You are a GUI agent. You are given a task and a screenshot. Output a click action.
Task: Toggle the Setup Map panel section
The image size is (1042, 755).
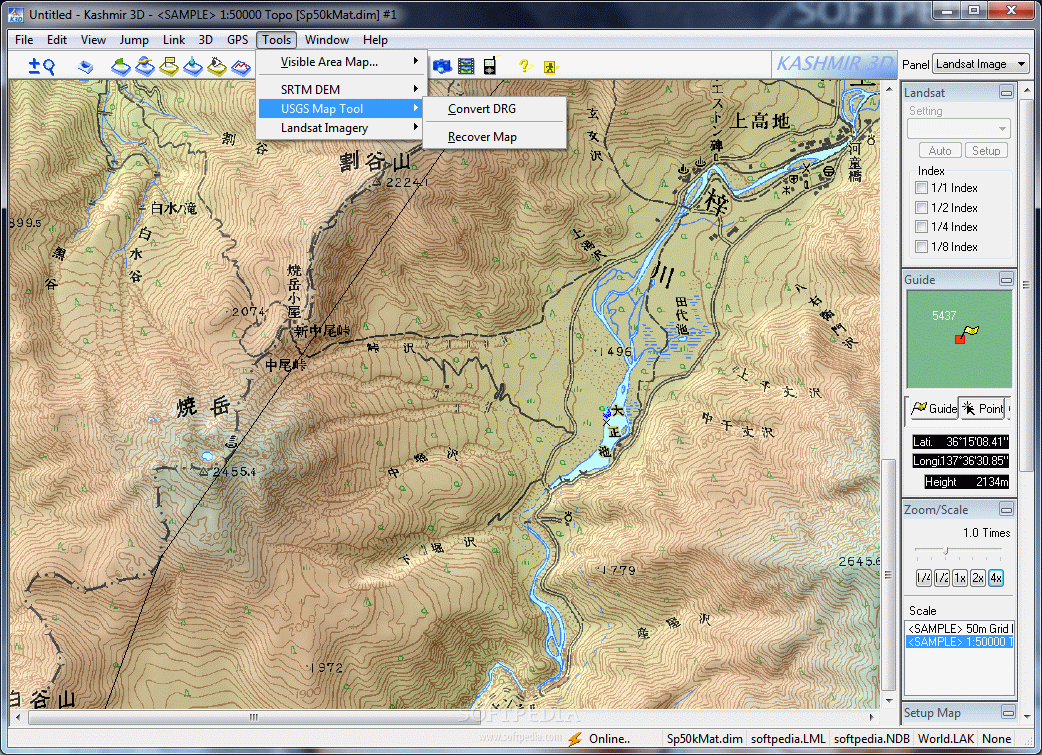pos(1007,712)
